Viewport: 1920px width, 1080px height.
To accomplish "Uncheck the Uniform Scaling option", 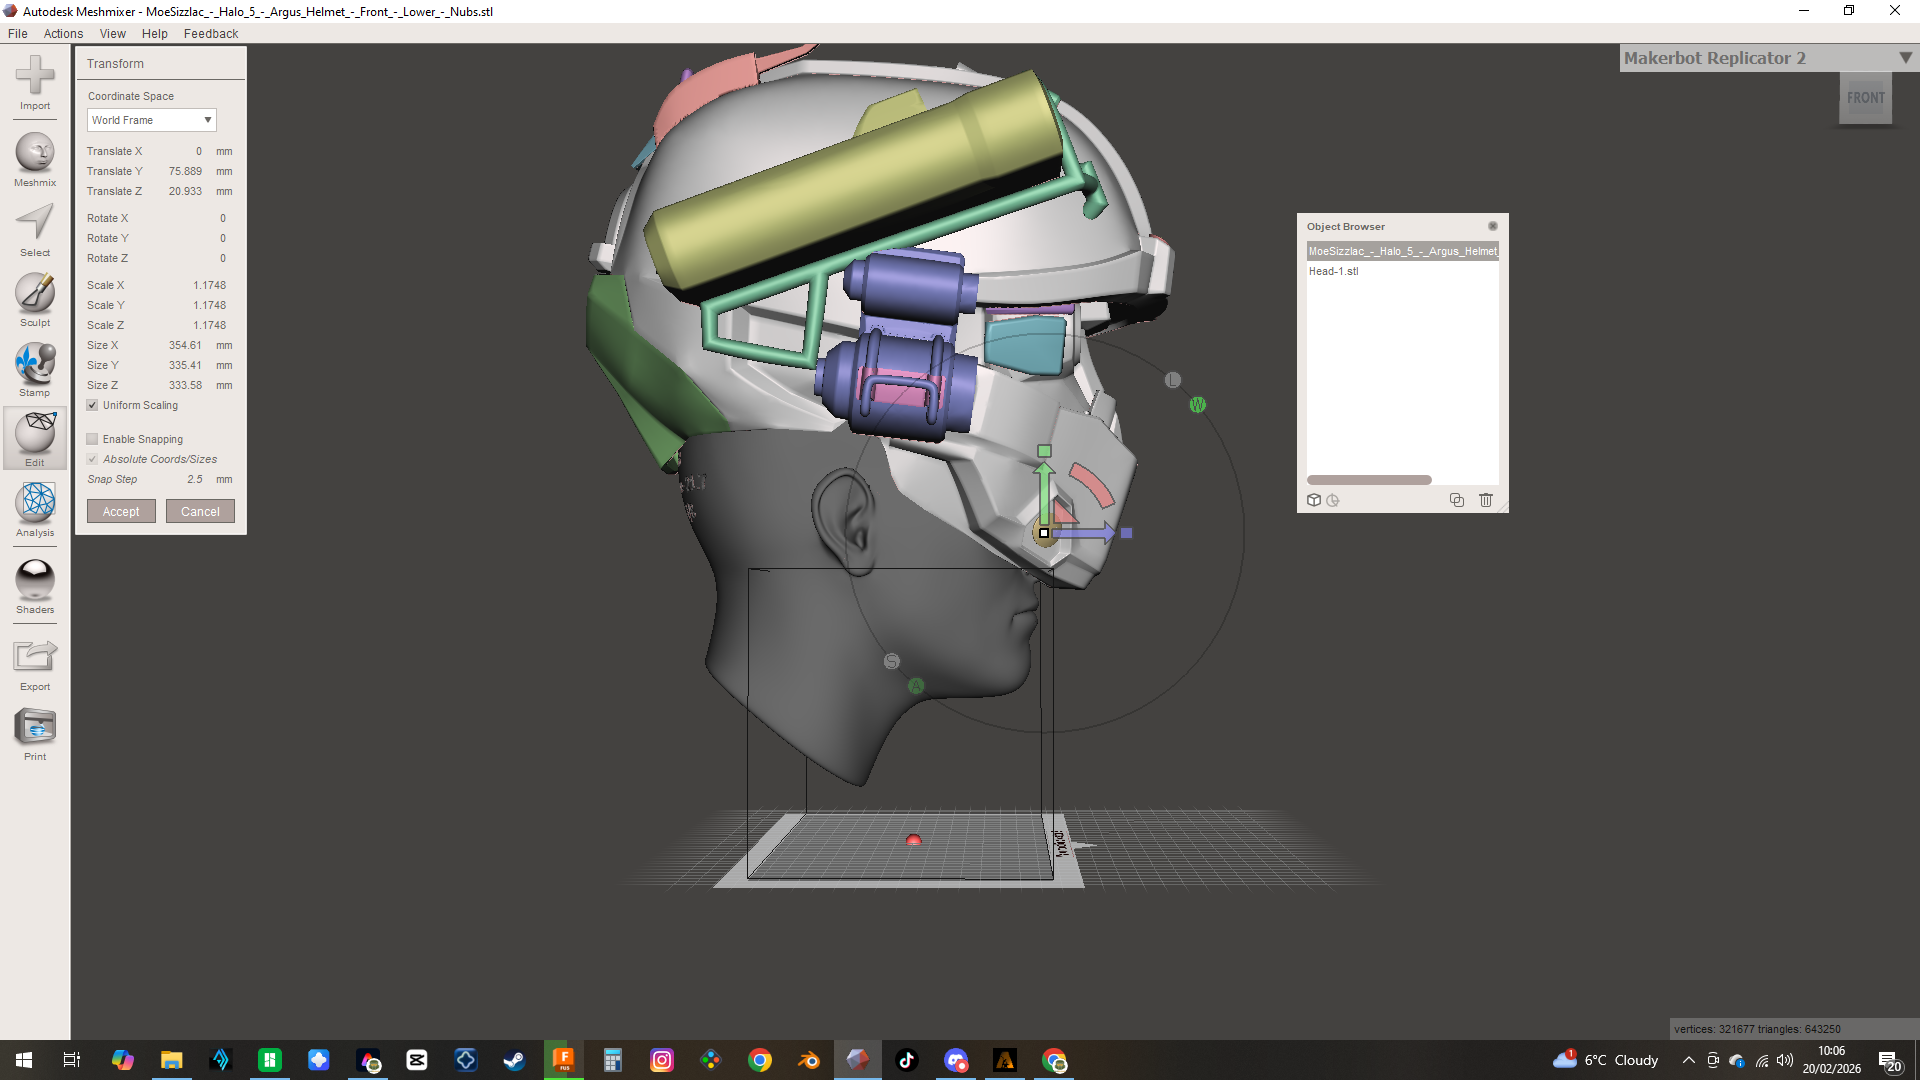I will click(x=92, y=405).
